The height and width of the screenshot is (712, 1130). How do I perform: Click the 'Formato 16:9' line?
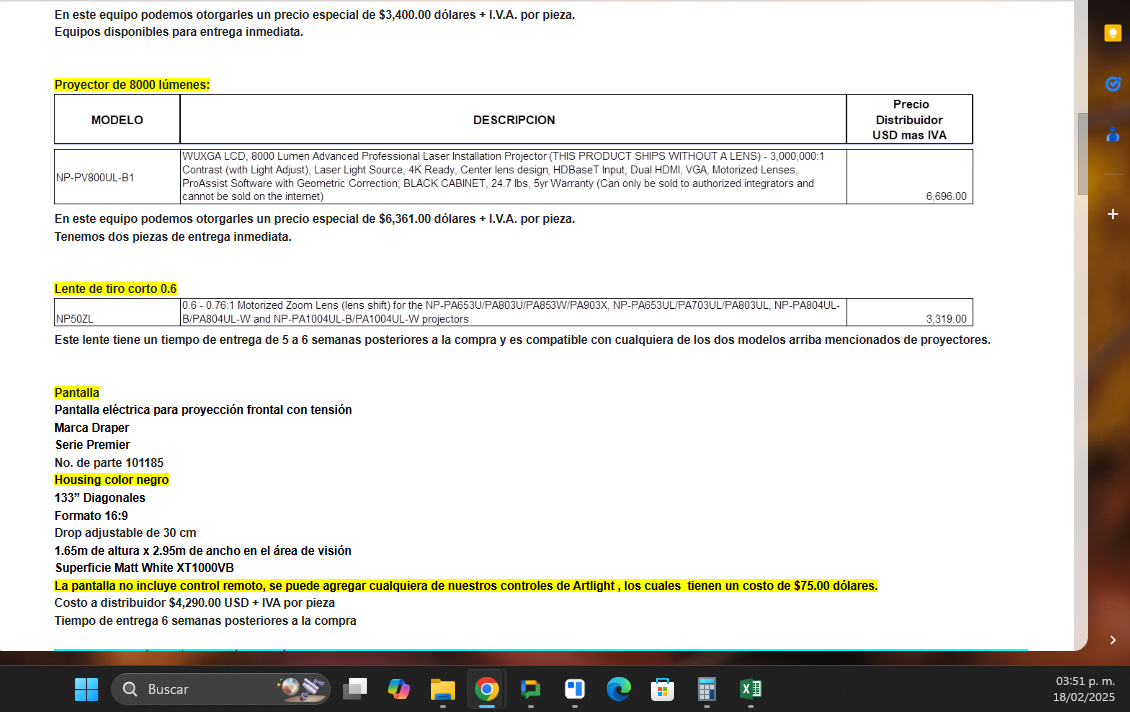click(91, 515)
